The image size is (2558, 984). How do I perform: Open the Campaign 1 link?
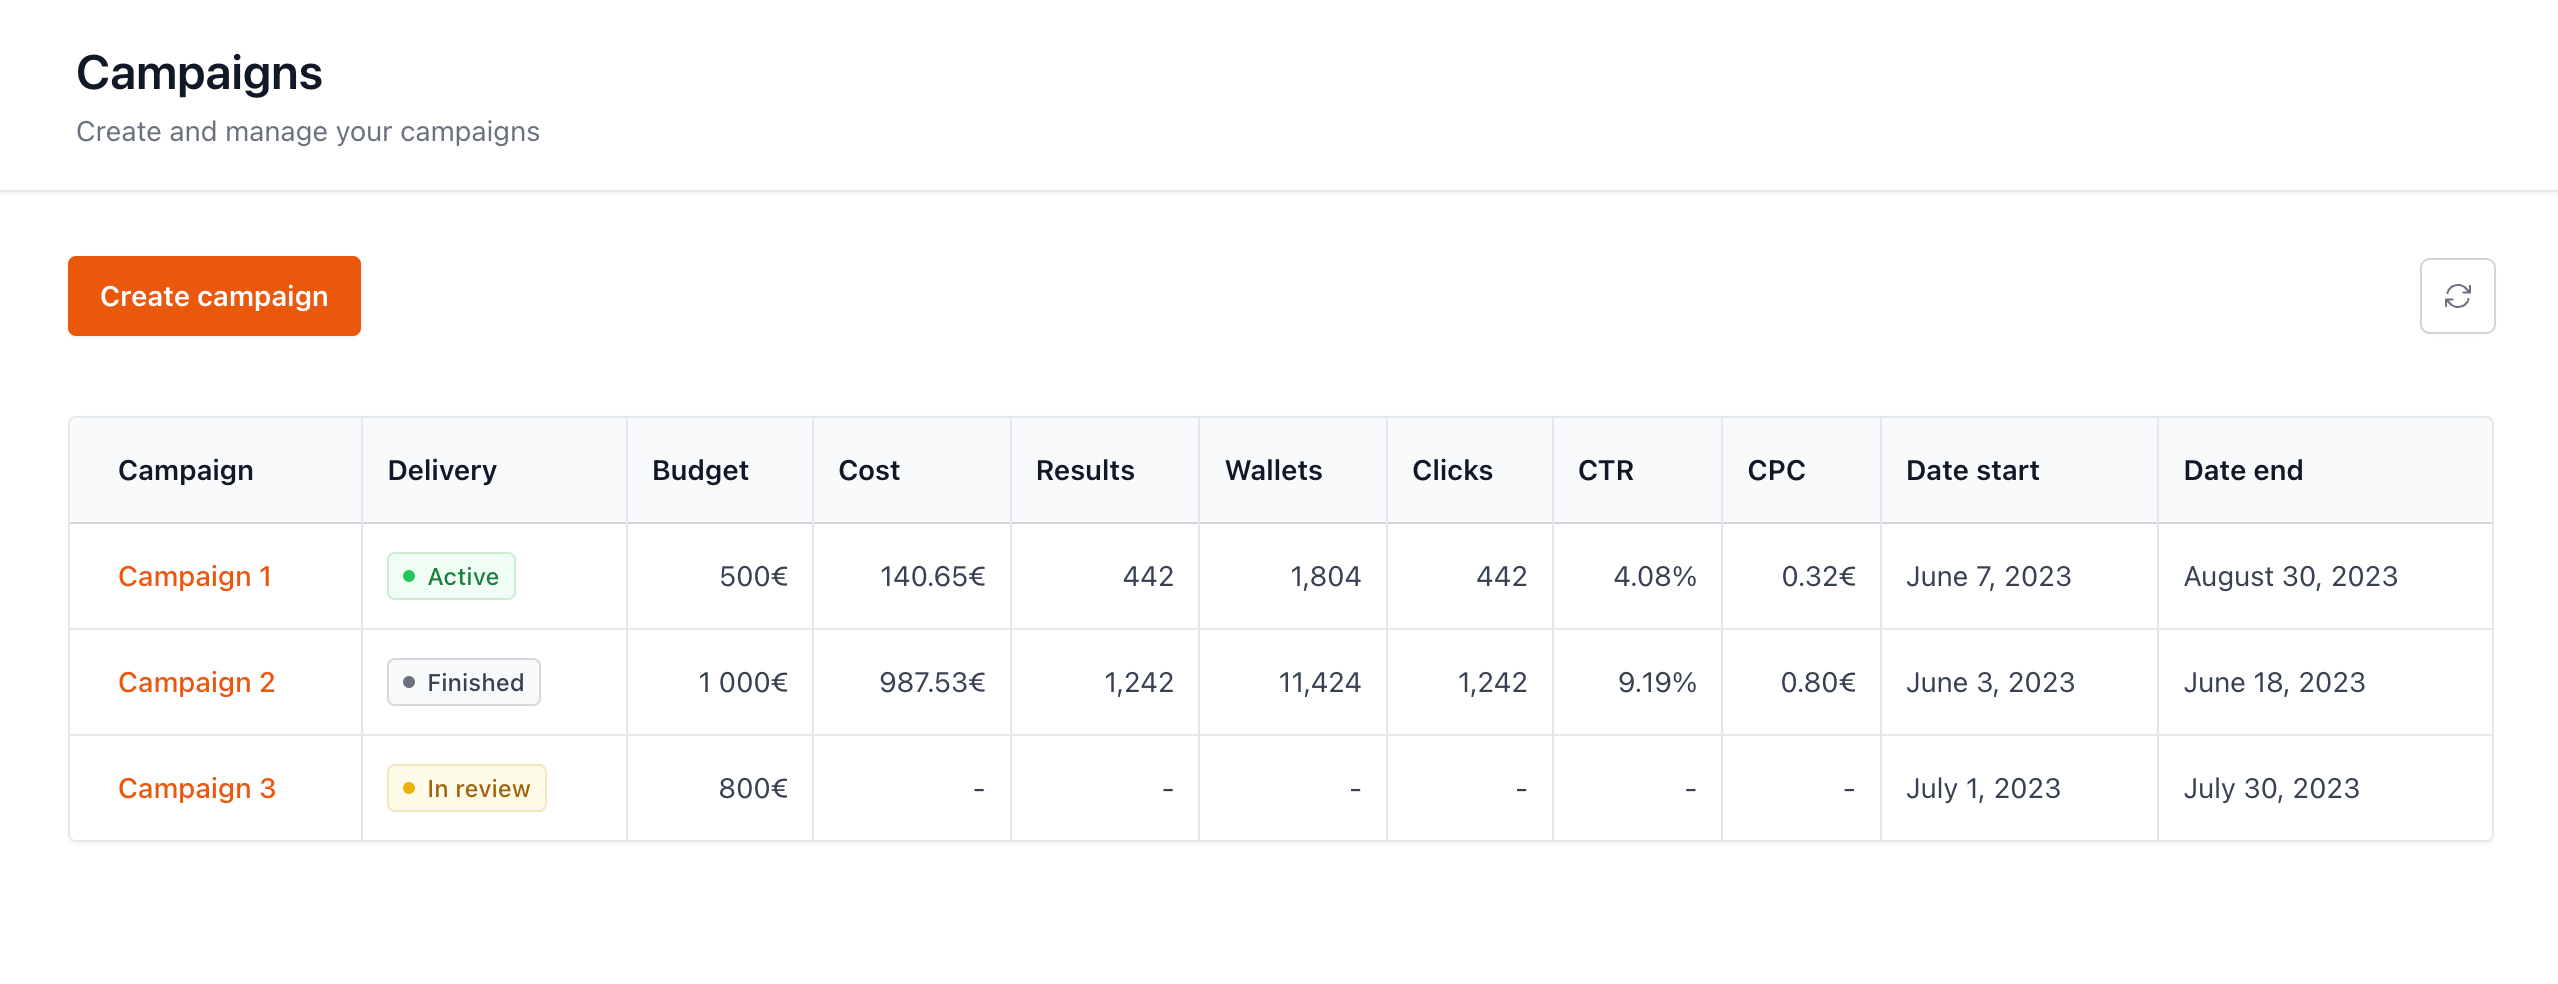(194, 577)
